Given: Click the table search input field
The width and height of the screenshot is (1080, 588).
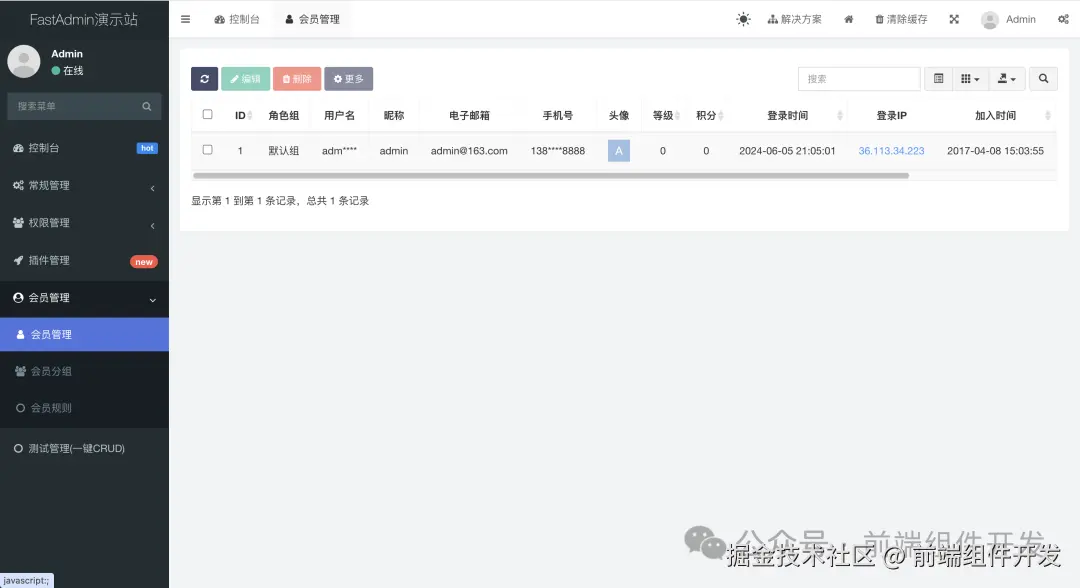Looking at the screenshot, I should point(859,78).
